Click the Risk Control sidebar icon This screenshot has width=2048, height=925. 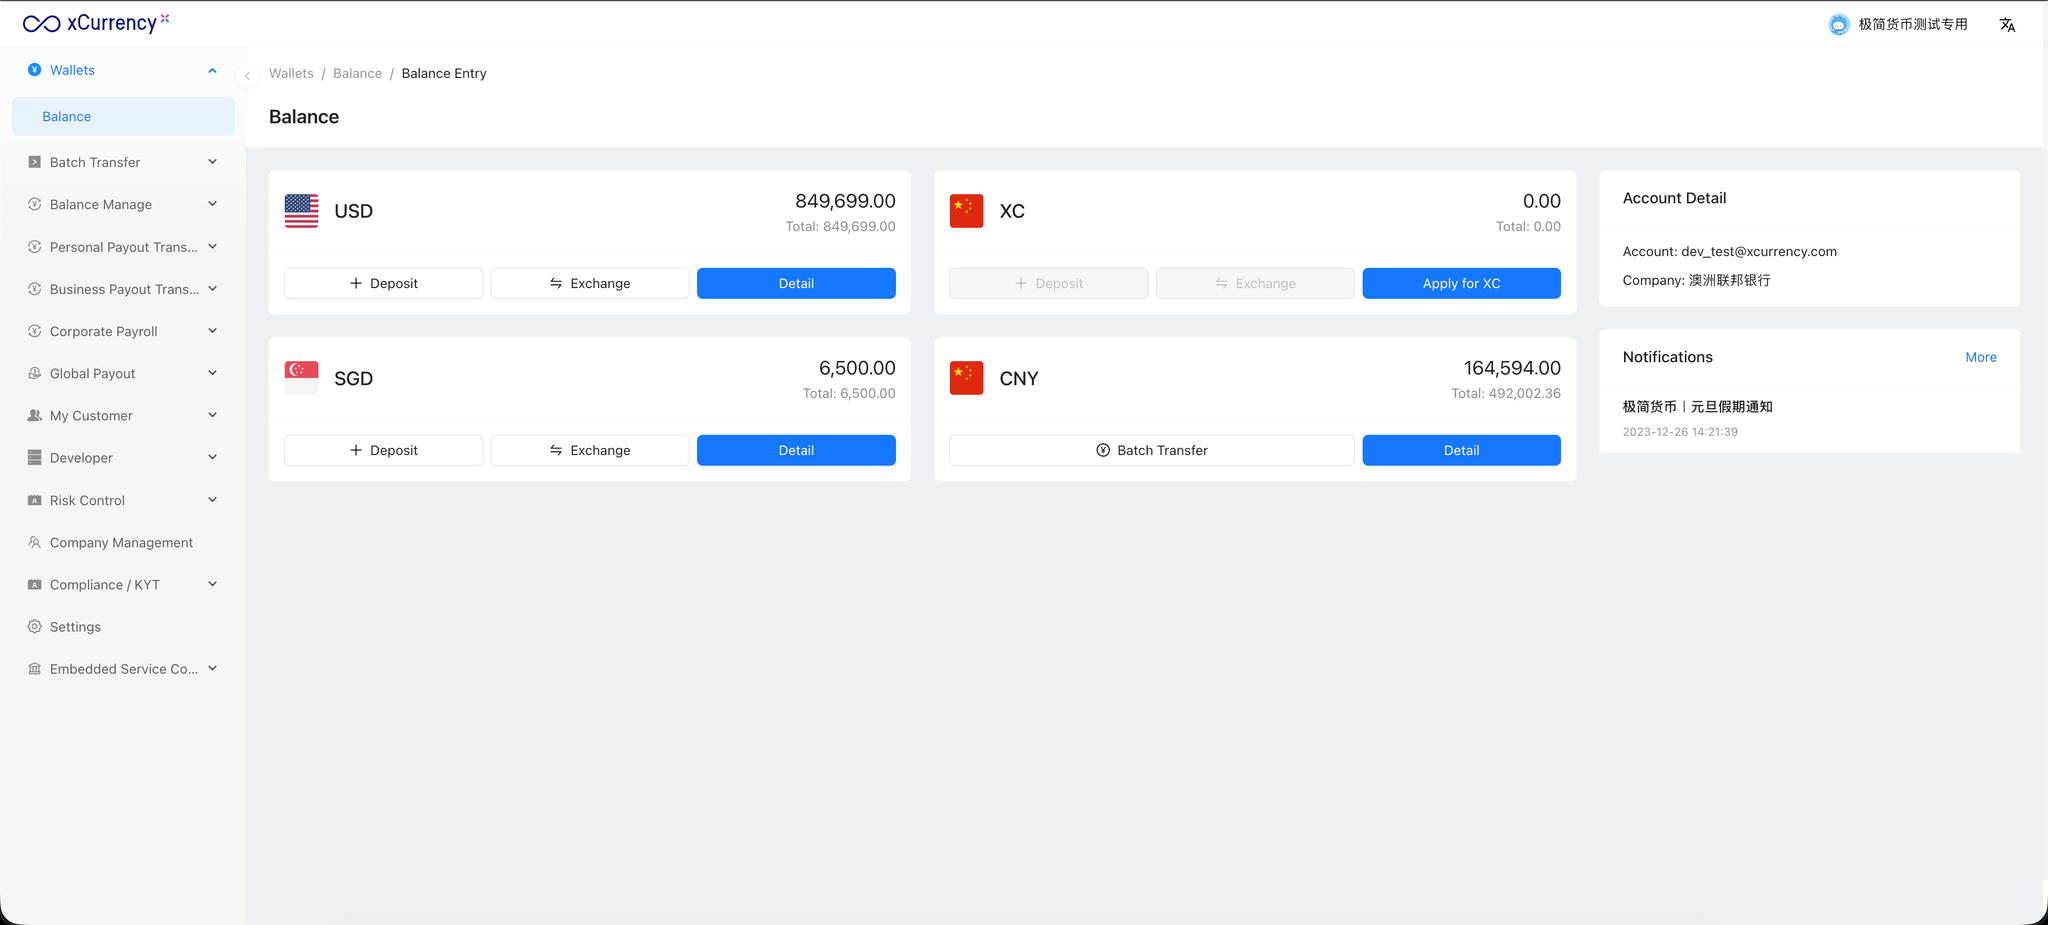pos(34,500)
